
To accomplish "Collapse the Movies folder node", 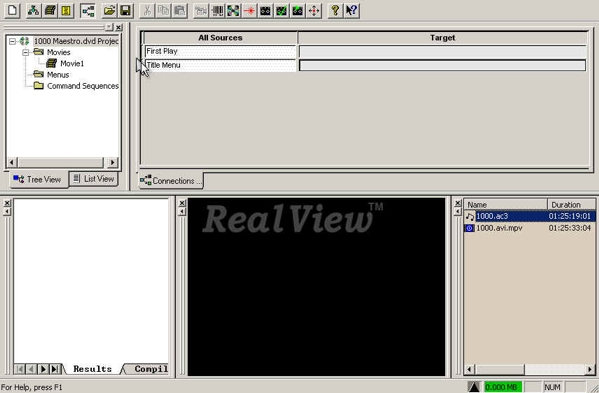I will pos(26,52).
